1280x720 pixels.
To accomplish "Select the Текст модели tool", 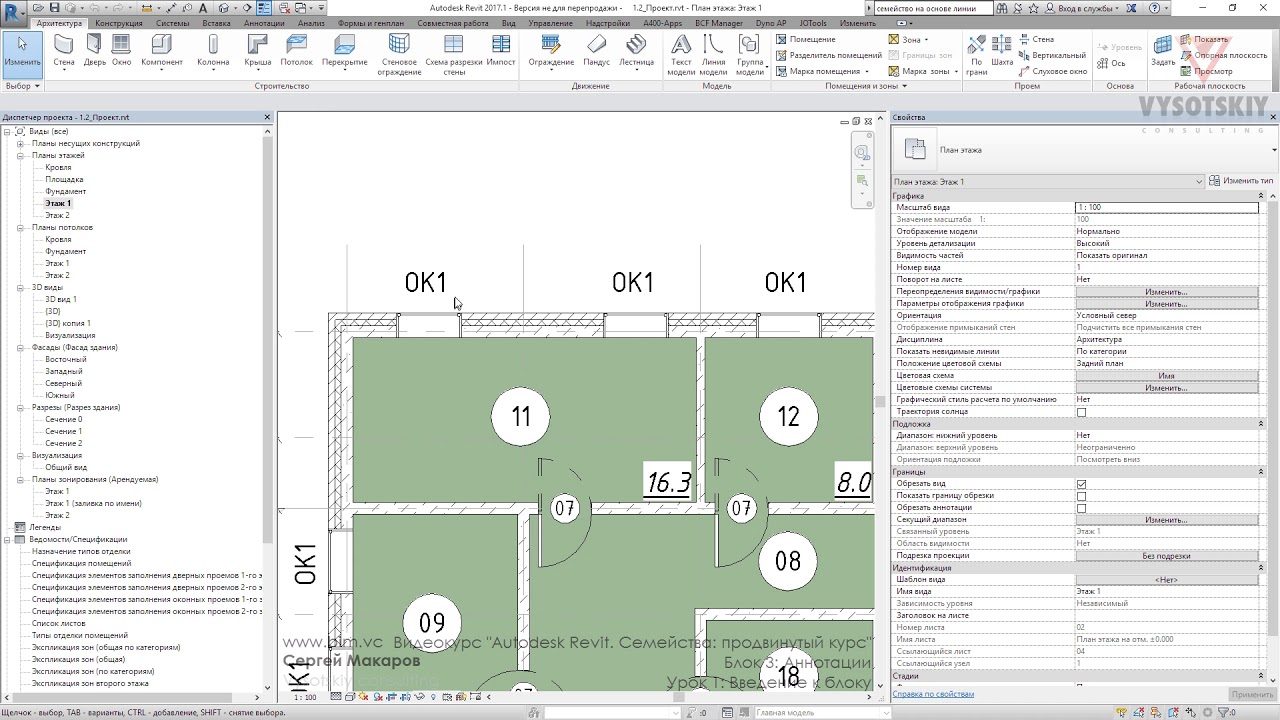I will tap(681, 55).
